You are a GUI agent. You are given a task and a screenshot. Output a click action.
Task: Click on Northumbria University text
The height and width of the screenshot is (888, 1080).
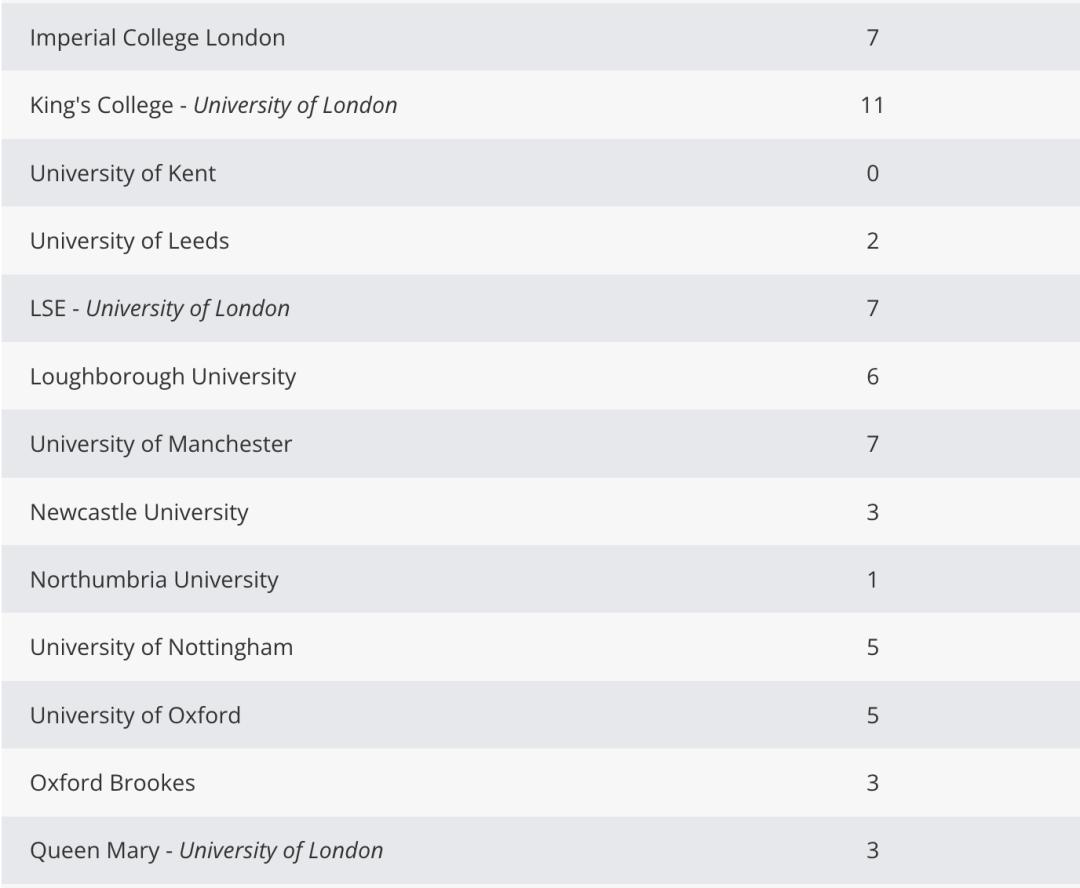pos(154,580)
